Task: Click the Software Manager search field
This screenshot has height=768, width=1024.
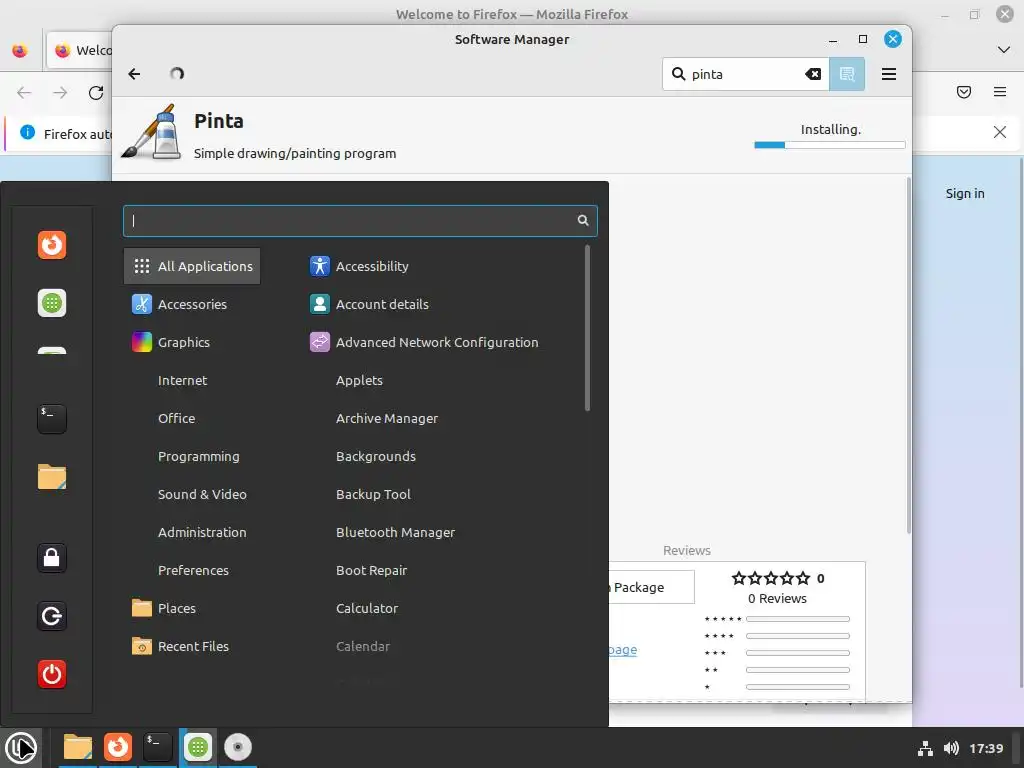Action: [x=746, y=74]
